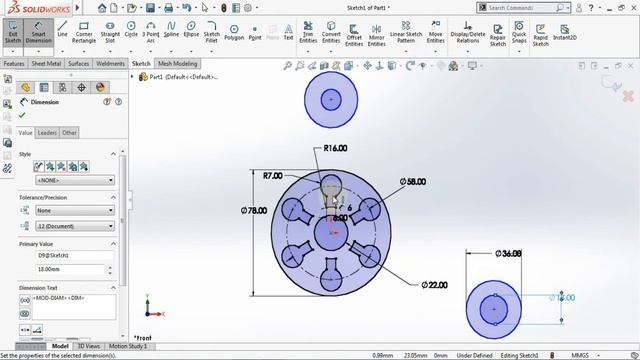Select Move Entities tool
The height and width of the screenshot is (360, 640).
pyautogui.click(x=436, y=32)
